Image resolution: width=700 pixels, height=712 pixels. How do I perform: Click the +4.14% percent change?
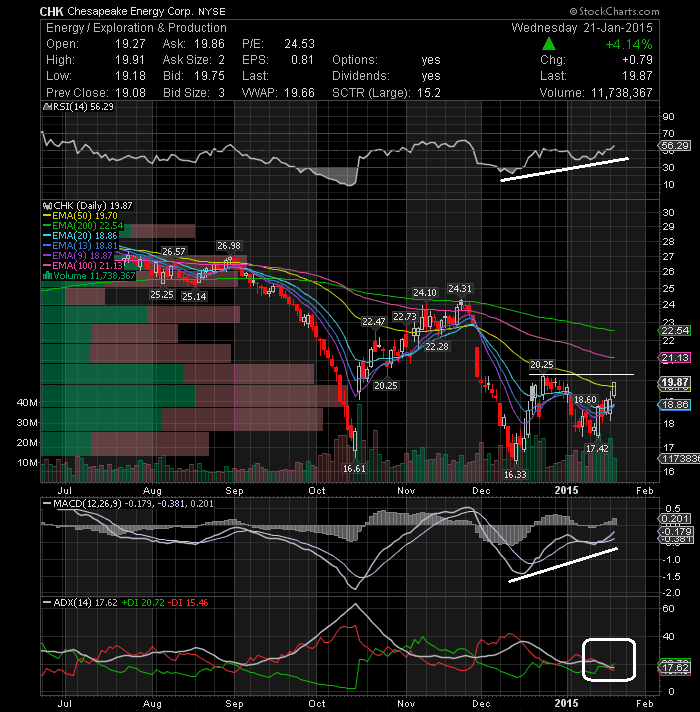(x=629, y=44)
